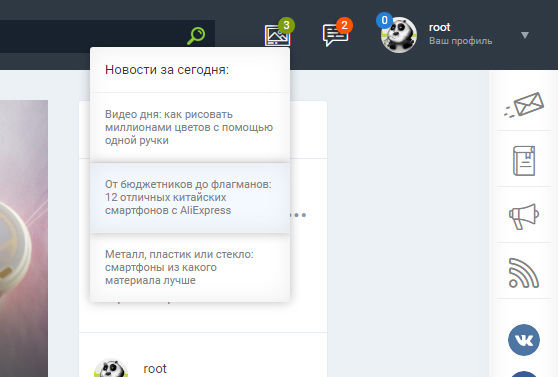Open the three-dots post options menu

click(298, 215)
